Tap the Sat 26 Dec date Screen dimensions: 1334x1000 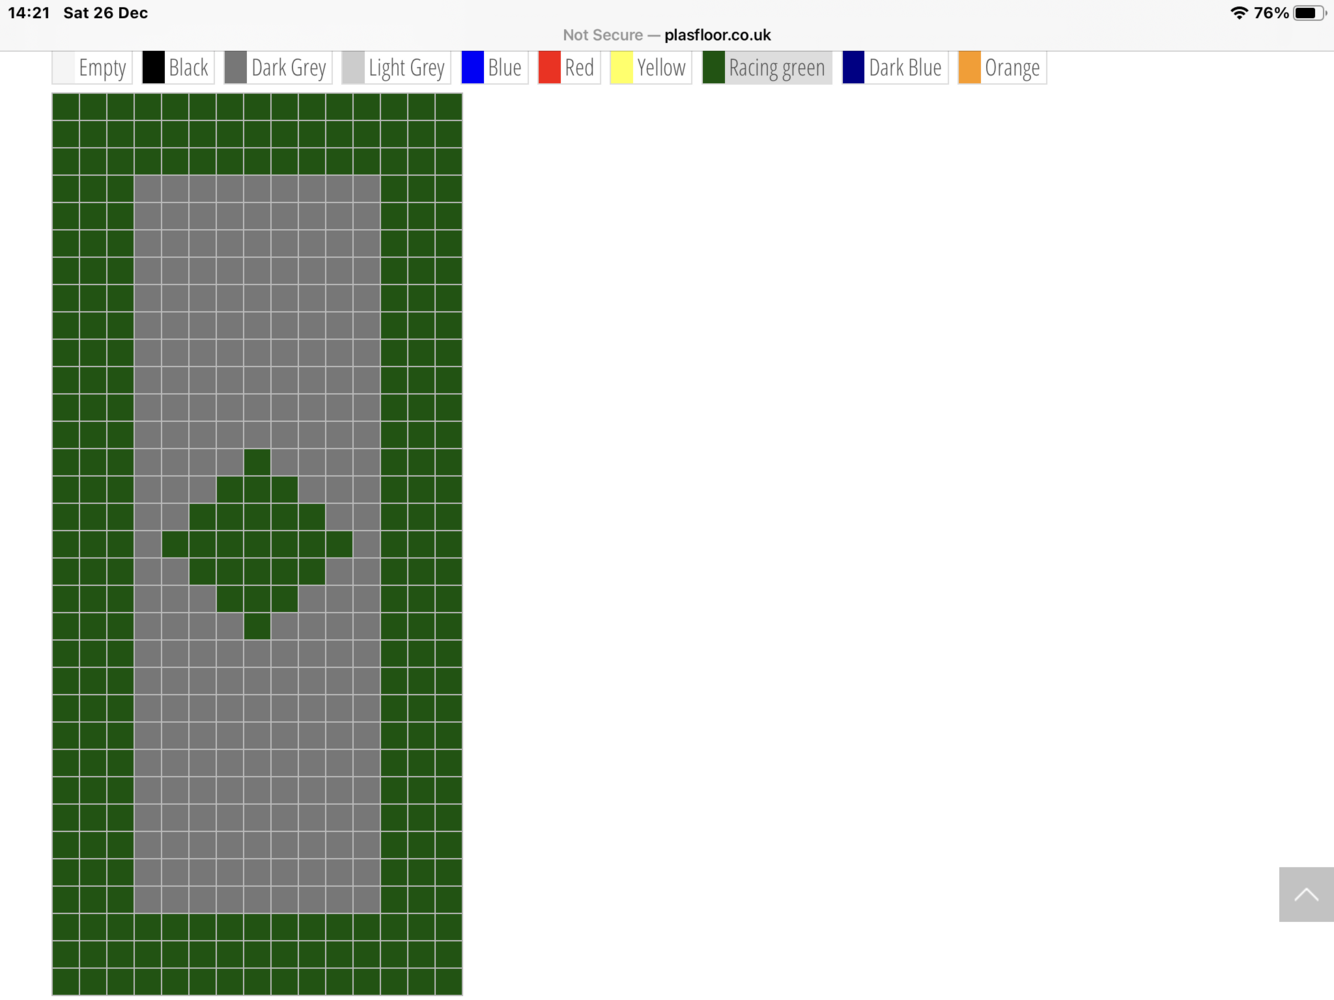point(105,13)
